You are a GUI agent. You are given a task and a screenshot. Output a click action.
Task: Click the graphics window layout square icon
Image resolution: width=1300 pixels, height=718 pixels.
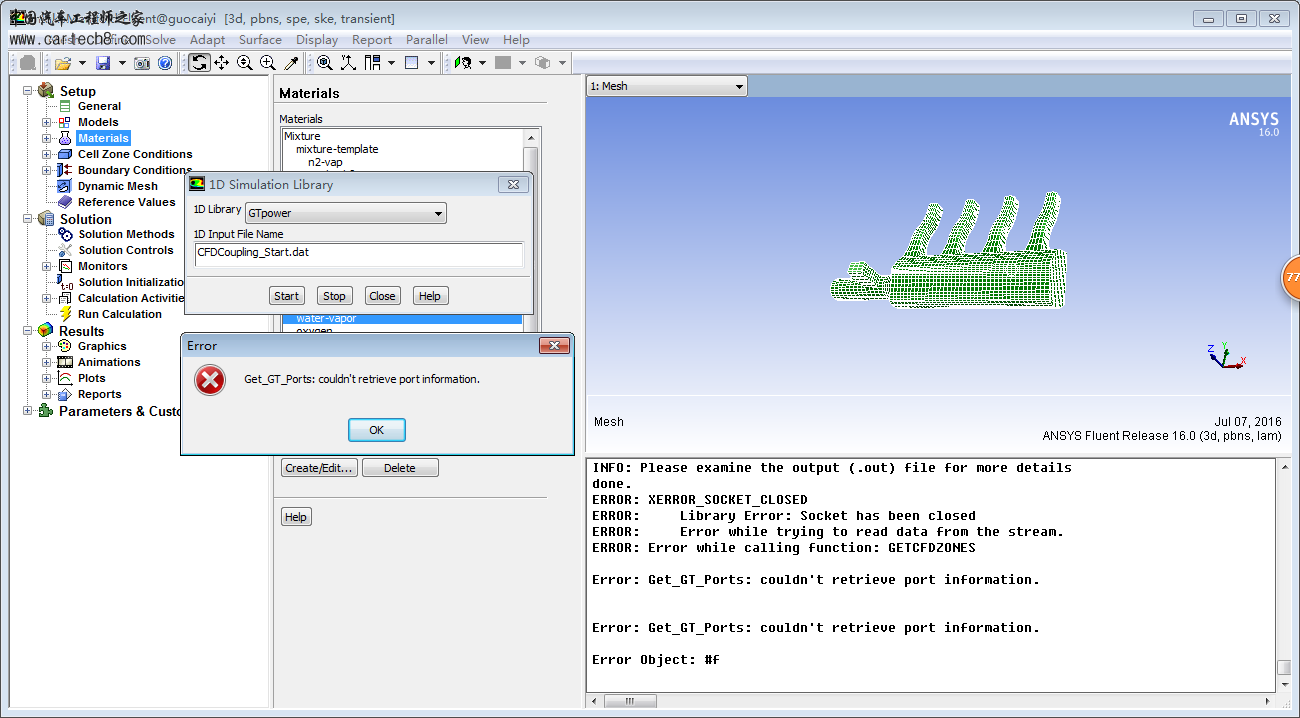coord(411,63)
